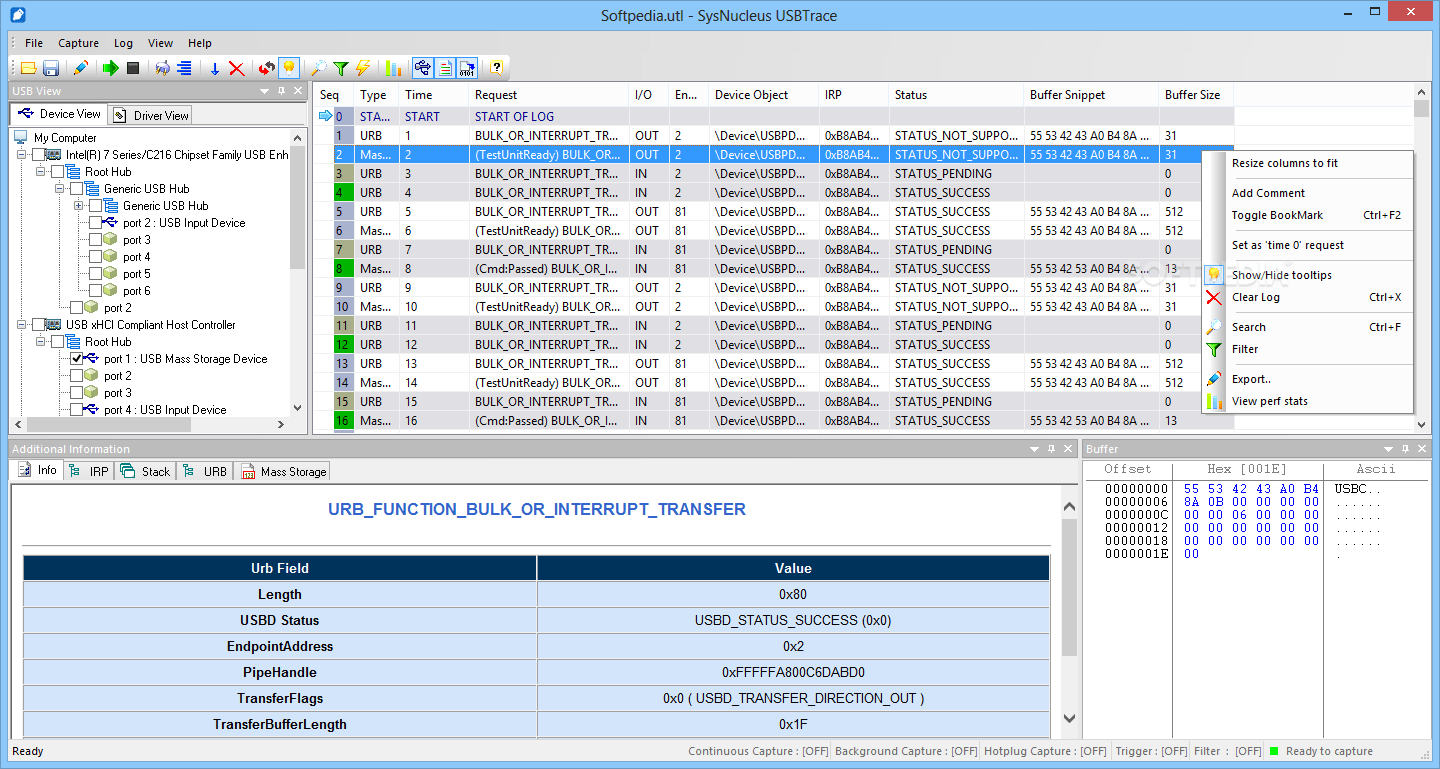Click the blue lines list toolbar icon
1440x769 pixels.
pos(185,68)
